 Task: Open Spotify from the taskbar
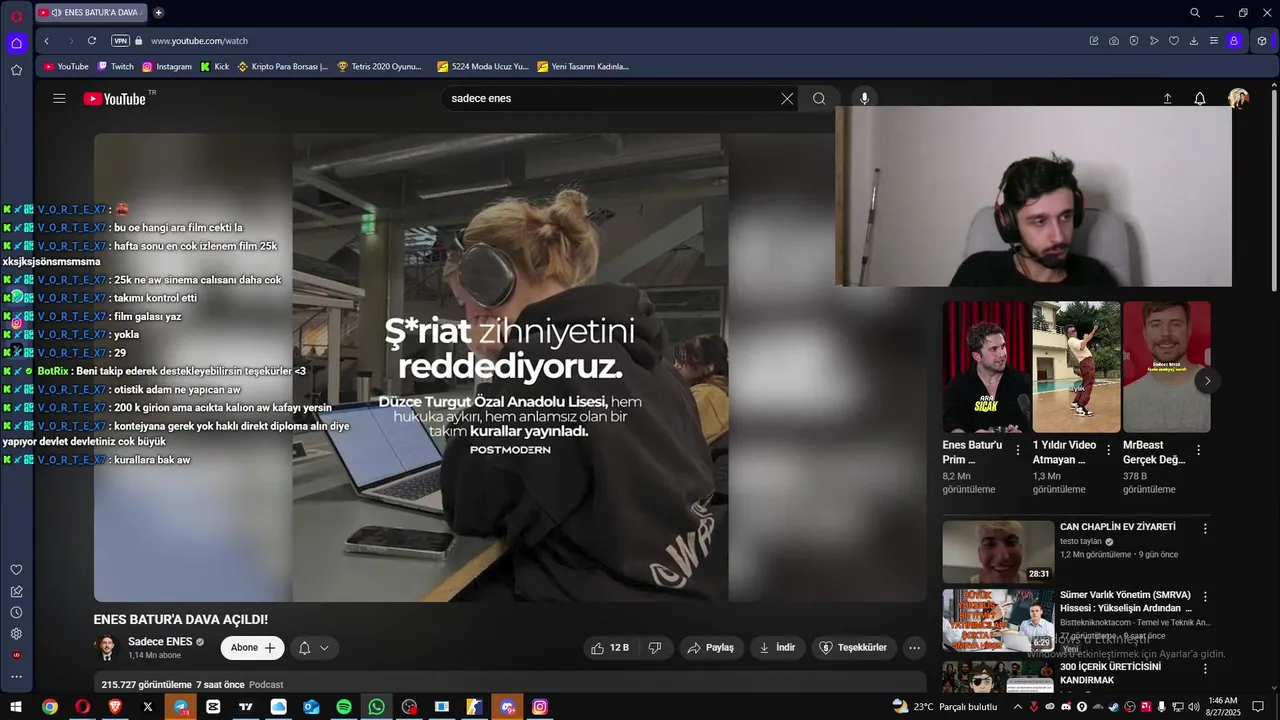(343, 707)
